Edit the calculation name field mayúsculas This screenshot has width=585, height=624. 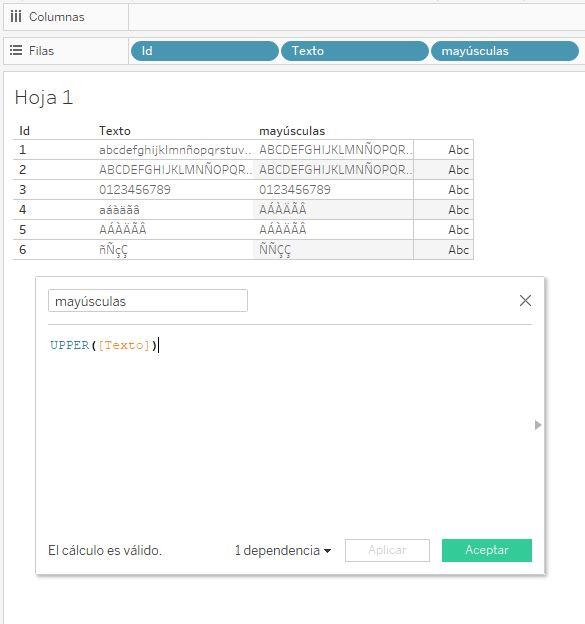pos(148,301)
